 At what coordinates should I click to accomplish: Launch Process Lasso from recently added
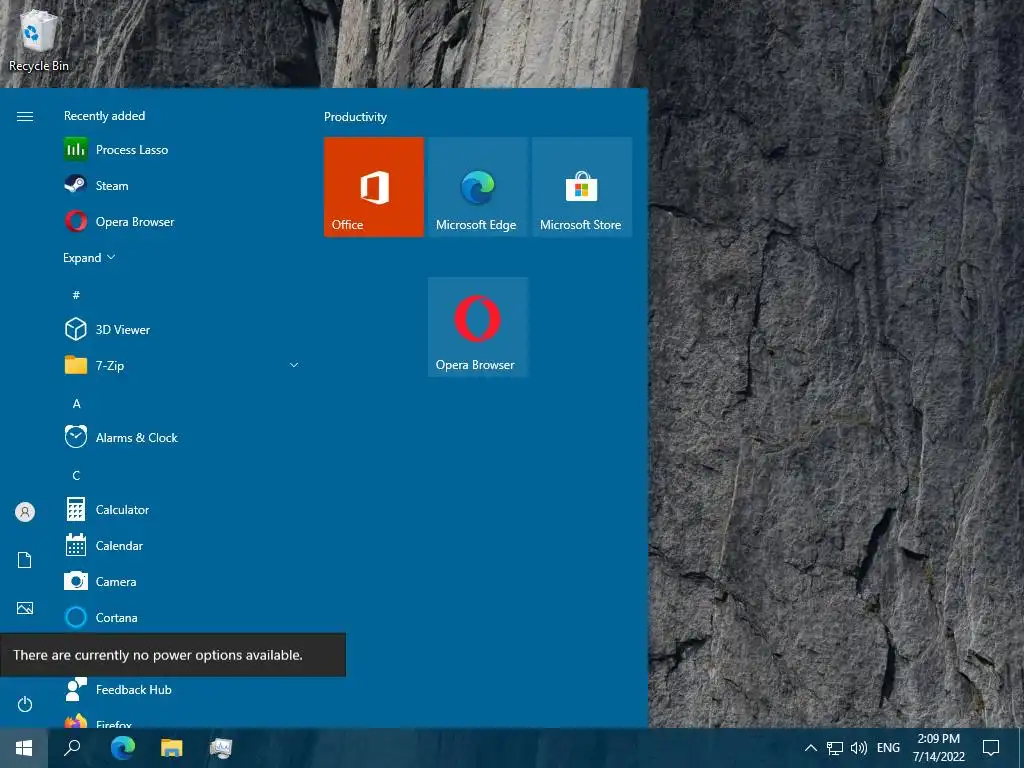[183, 150]
